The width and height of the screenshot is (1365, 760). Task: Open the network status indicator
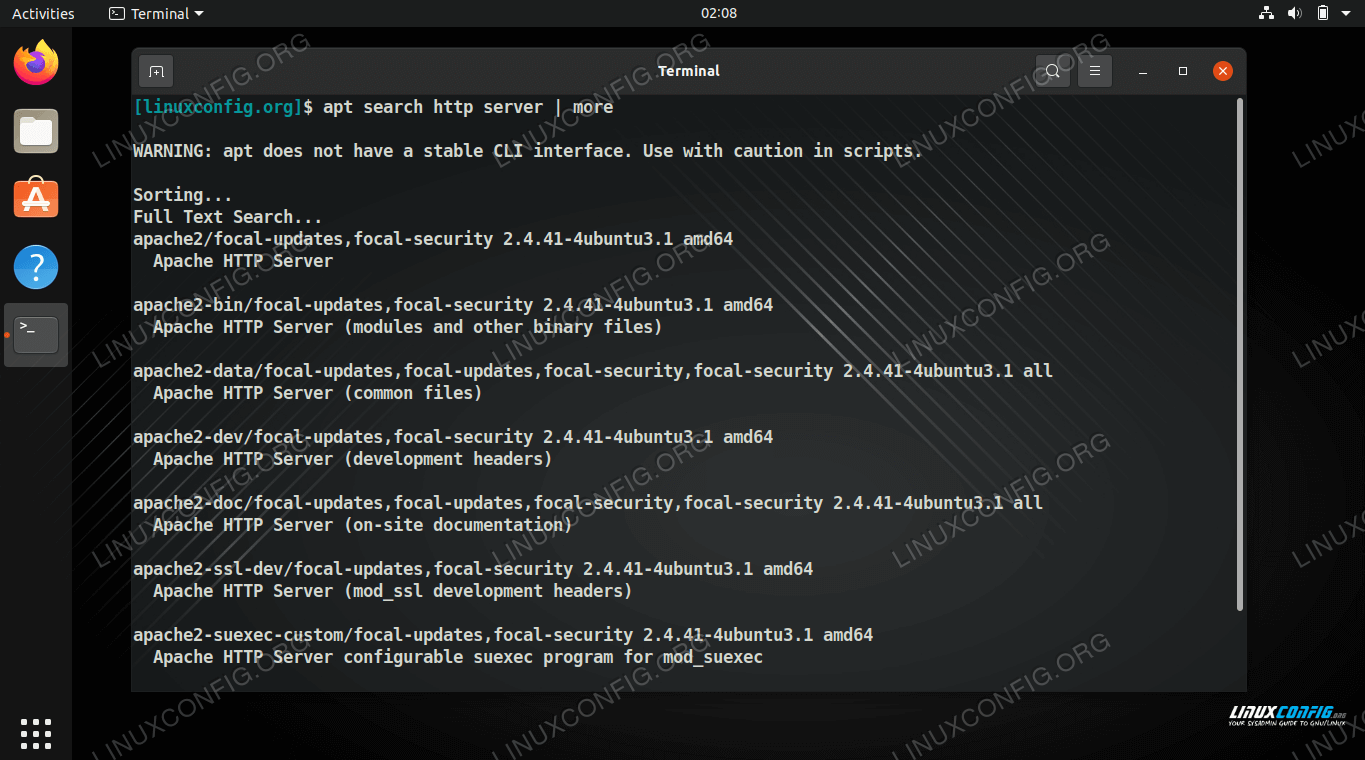coord(1266,13)
